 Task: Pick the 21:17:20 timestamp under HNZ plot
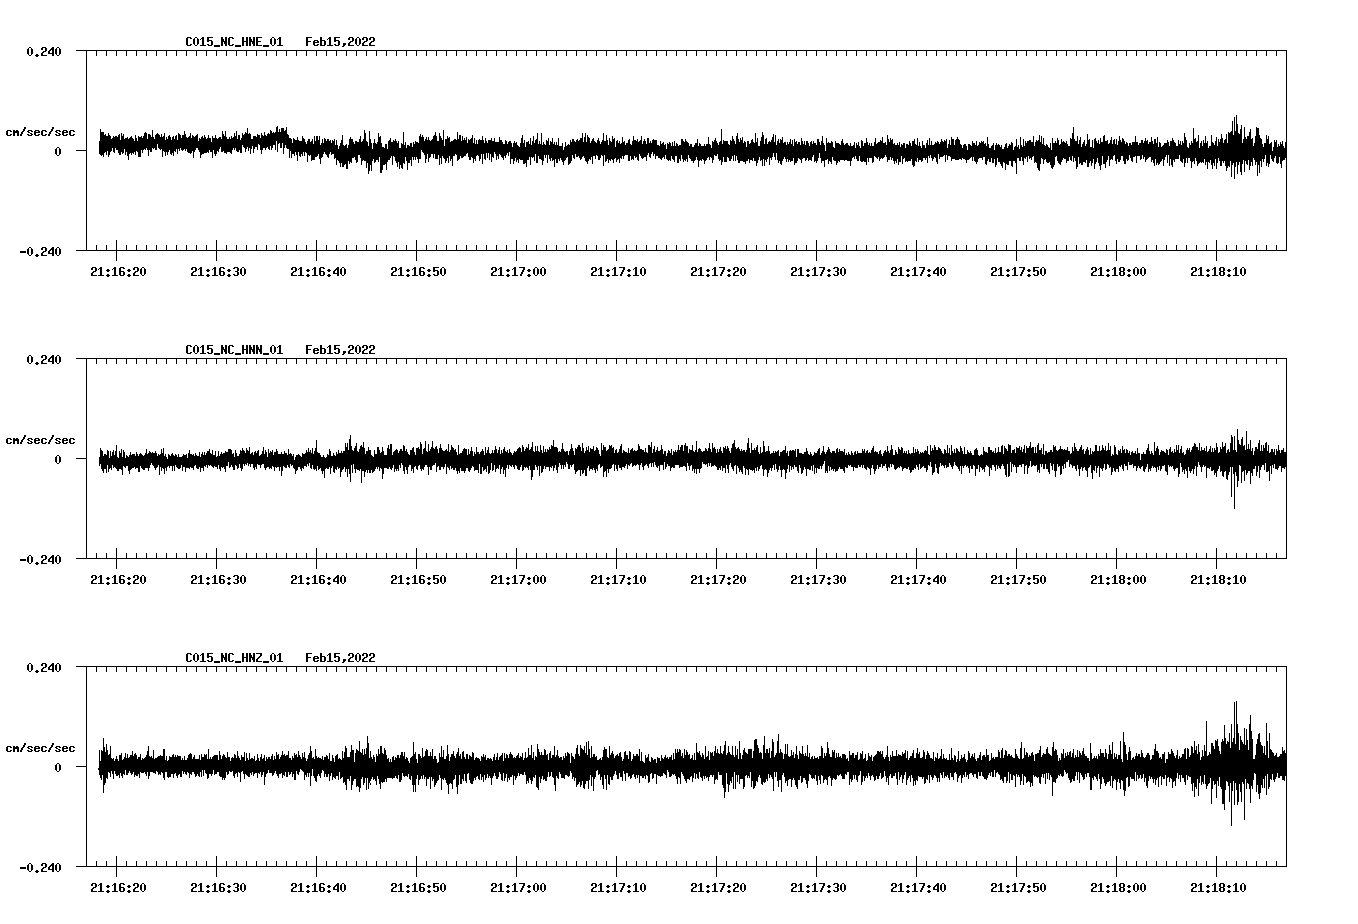[718, 888]
